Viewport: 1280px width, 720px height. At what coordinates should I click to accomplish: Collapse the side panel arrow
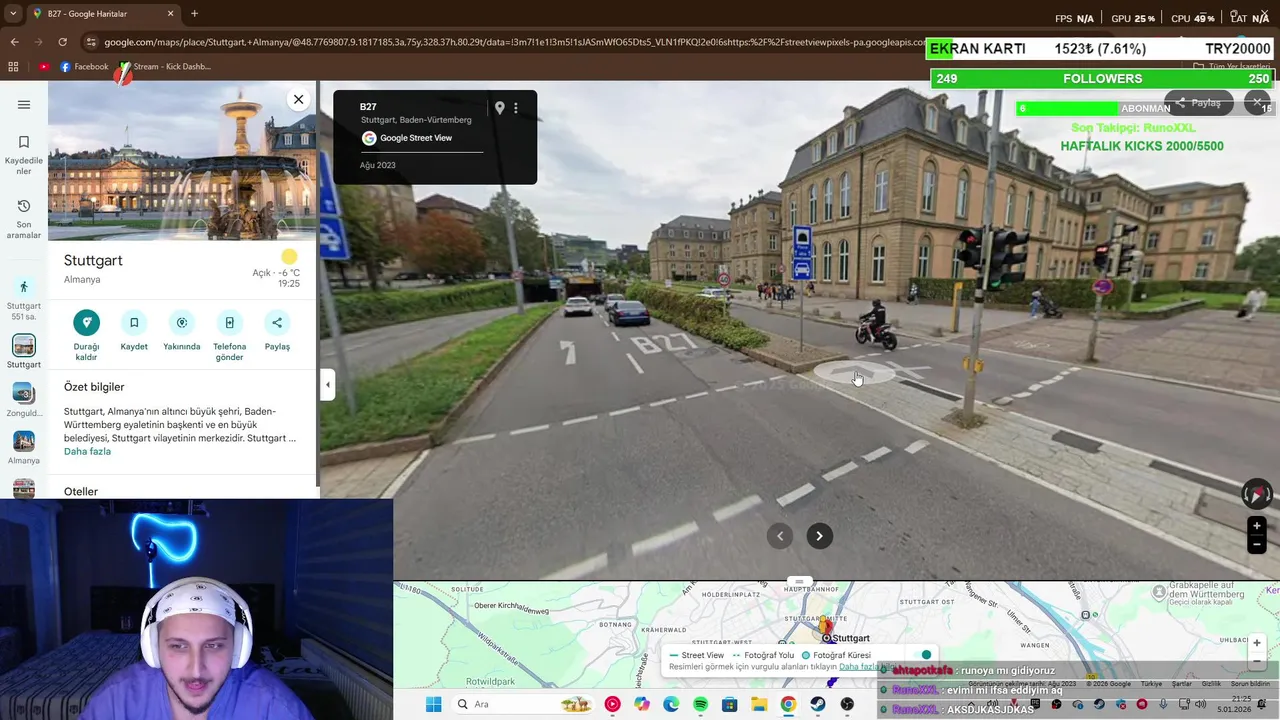327,385
